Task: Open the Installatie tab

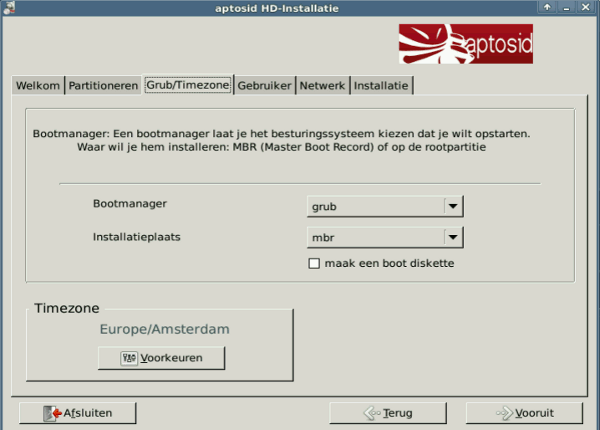Action: click(x=381, y=86)
